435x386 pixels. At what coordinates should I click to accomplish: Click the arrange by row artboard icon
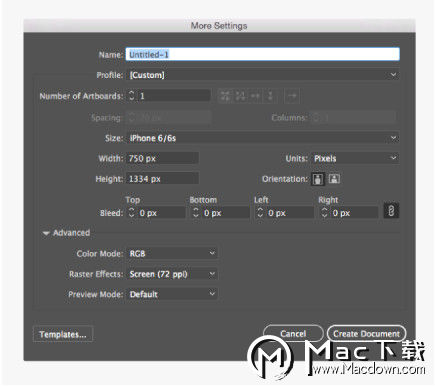[x=255, y=96]
